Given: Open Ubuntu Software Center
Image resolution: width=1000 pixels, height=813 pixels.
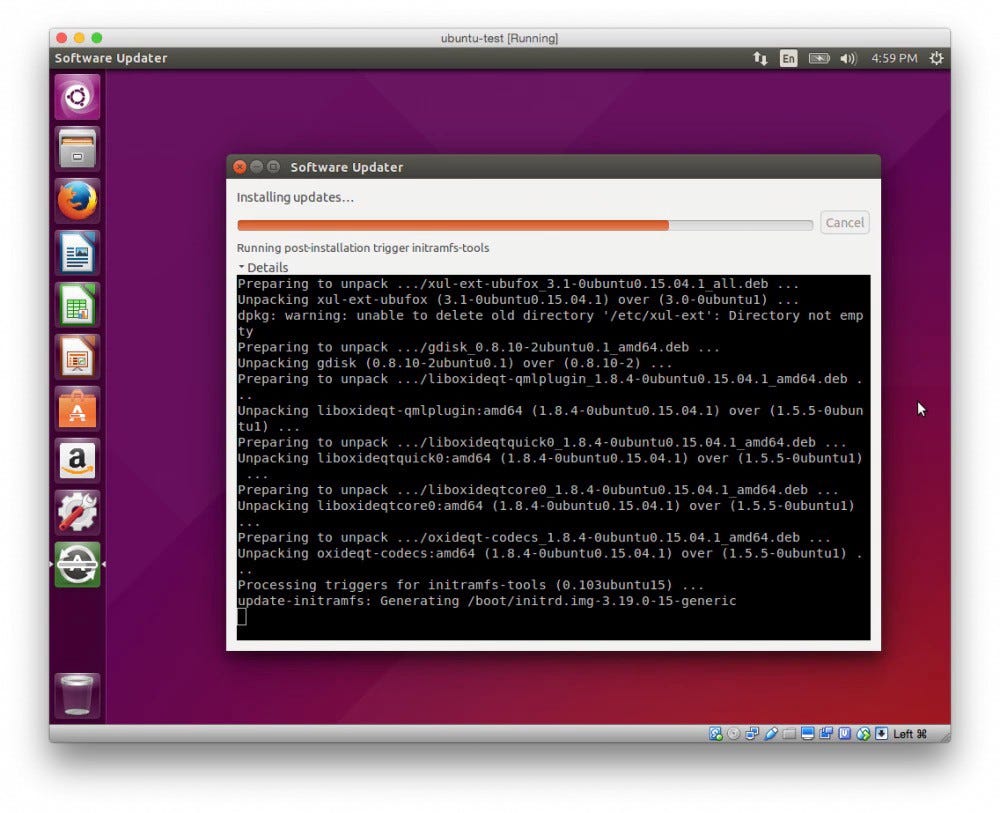Looking at the screenshot, I should coord(77,409).
